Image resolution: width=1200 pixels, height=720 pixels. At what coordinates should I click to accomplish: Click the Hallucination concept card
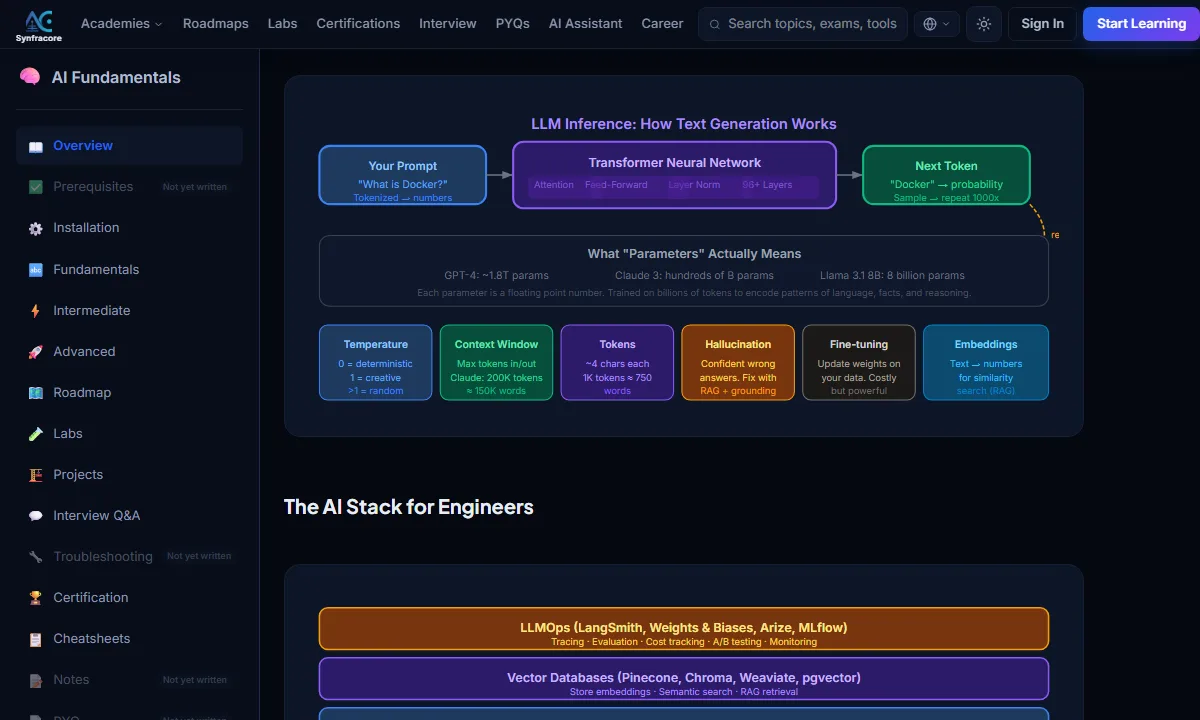coord(738,363)
